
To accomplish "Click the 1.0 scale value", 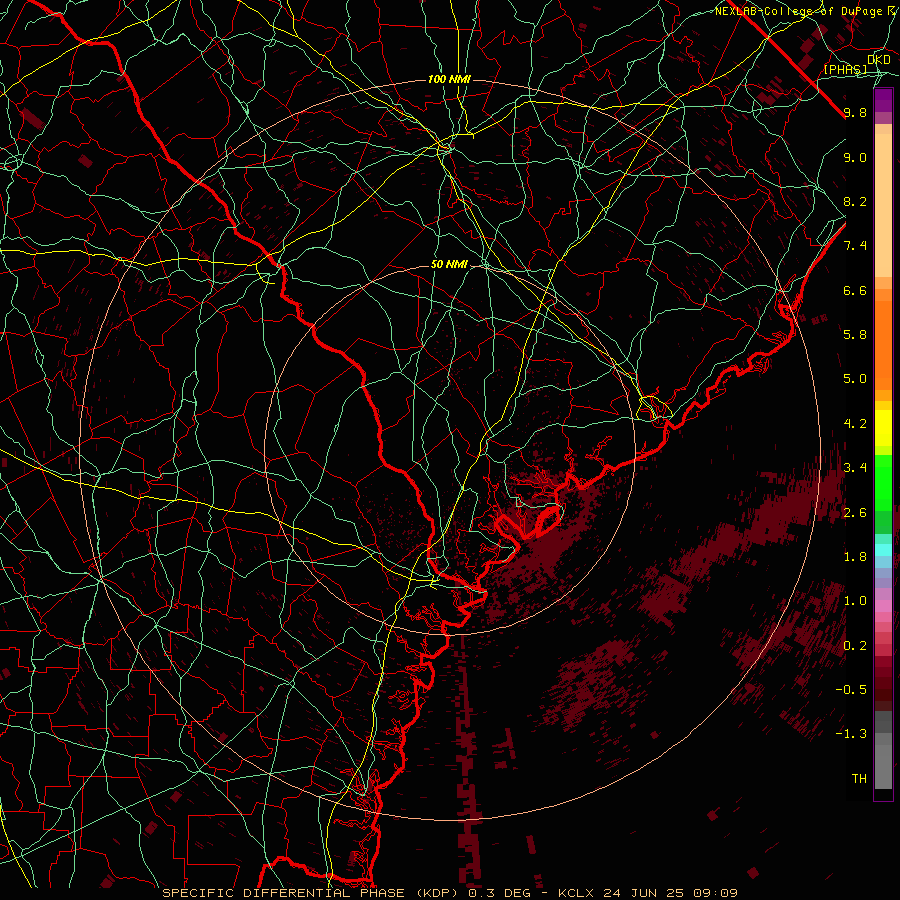I will click(x=855, y=601).
